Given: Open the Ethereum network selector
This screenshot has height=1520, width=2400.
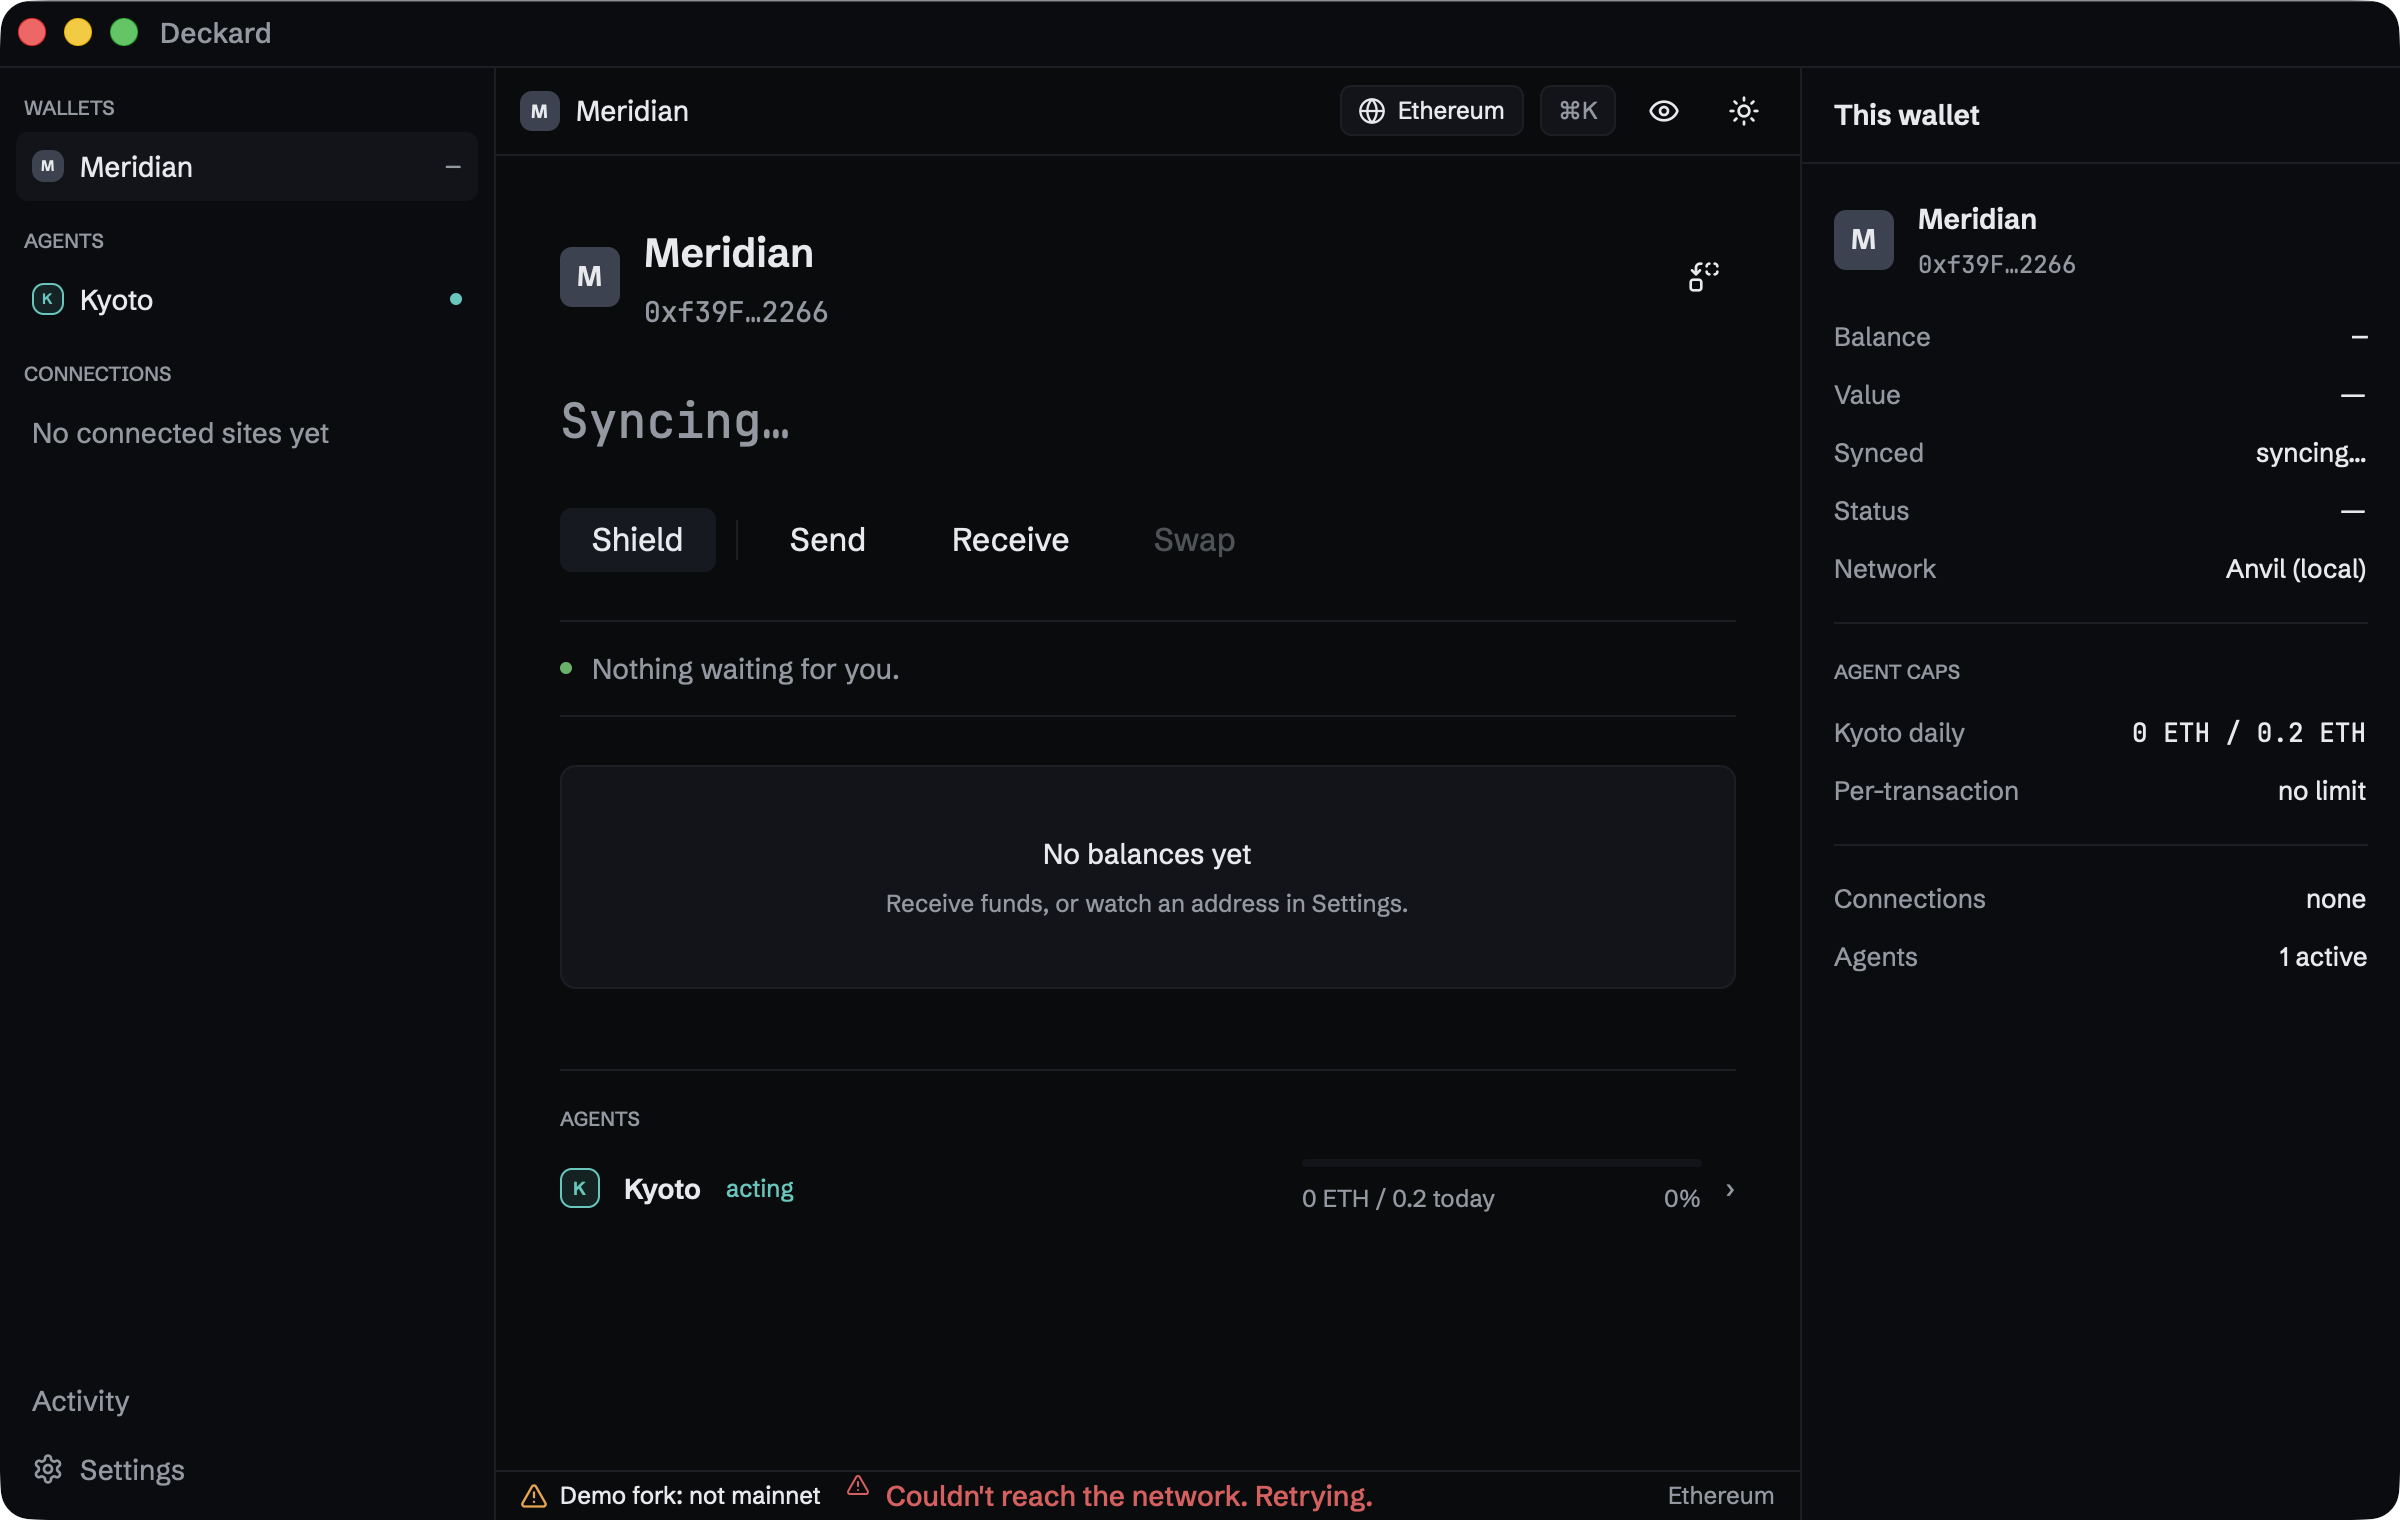Looking at the screenshot, I should point(1431,111).
